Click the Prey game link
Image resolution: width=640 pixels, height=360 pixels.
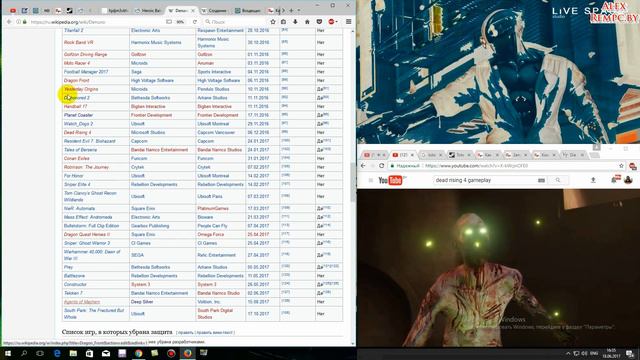coord(68,267)
